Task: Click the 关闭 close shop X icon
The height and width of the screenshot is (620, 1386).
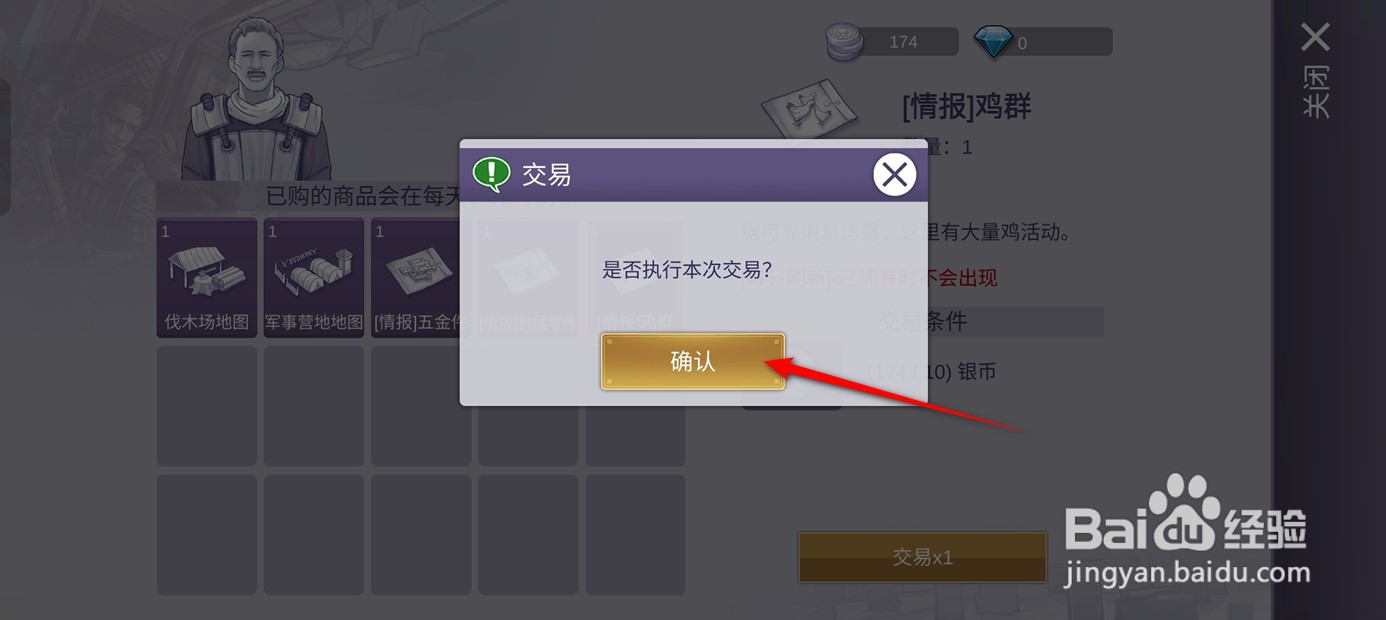Action: [x=1315, y=38]
